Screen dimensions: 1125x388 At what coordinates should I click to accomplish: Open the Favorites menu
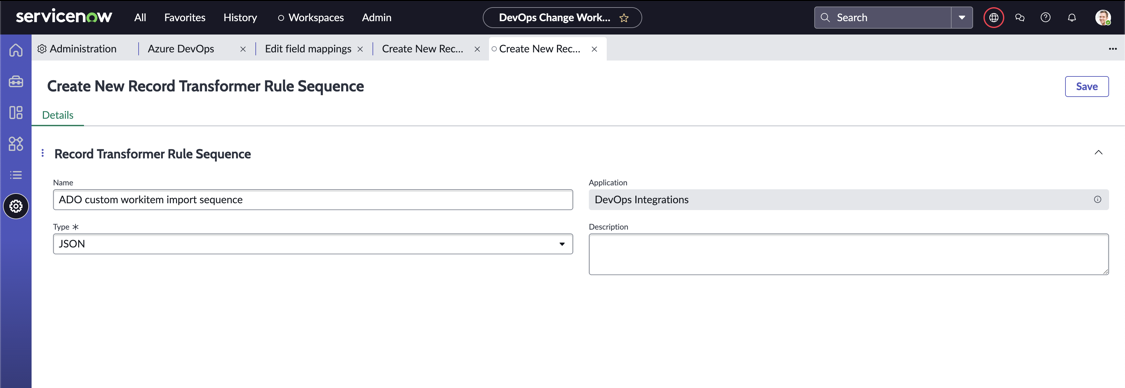[x=184, y=17]
